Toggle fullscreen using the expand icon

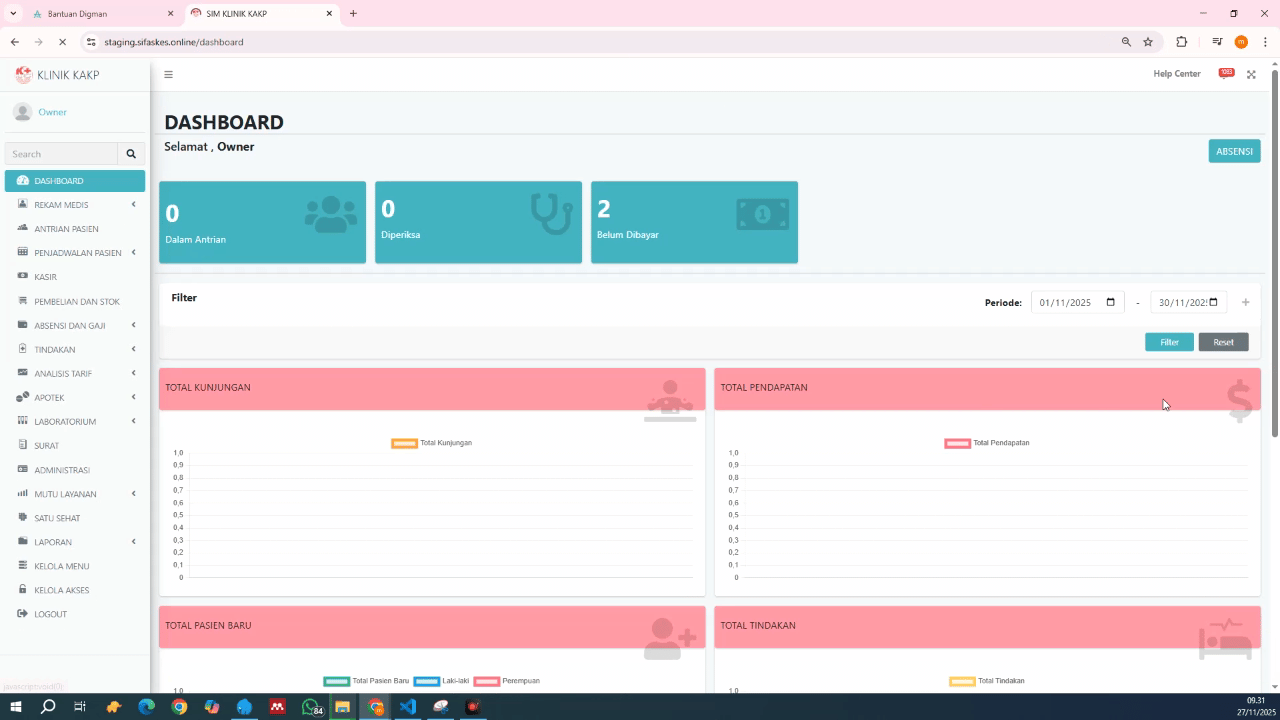click(x=1251, y=74)
